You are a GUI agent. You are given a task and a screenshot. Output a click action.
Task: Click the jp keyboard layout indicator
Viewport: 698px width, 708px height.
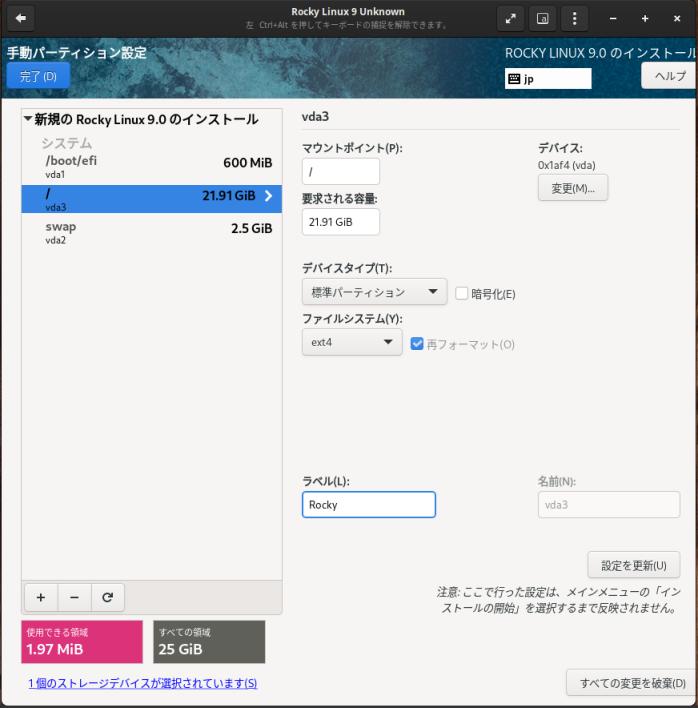pyautogui.click(x=548, y=79)
